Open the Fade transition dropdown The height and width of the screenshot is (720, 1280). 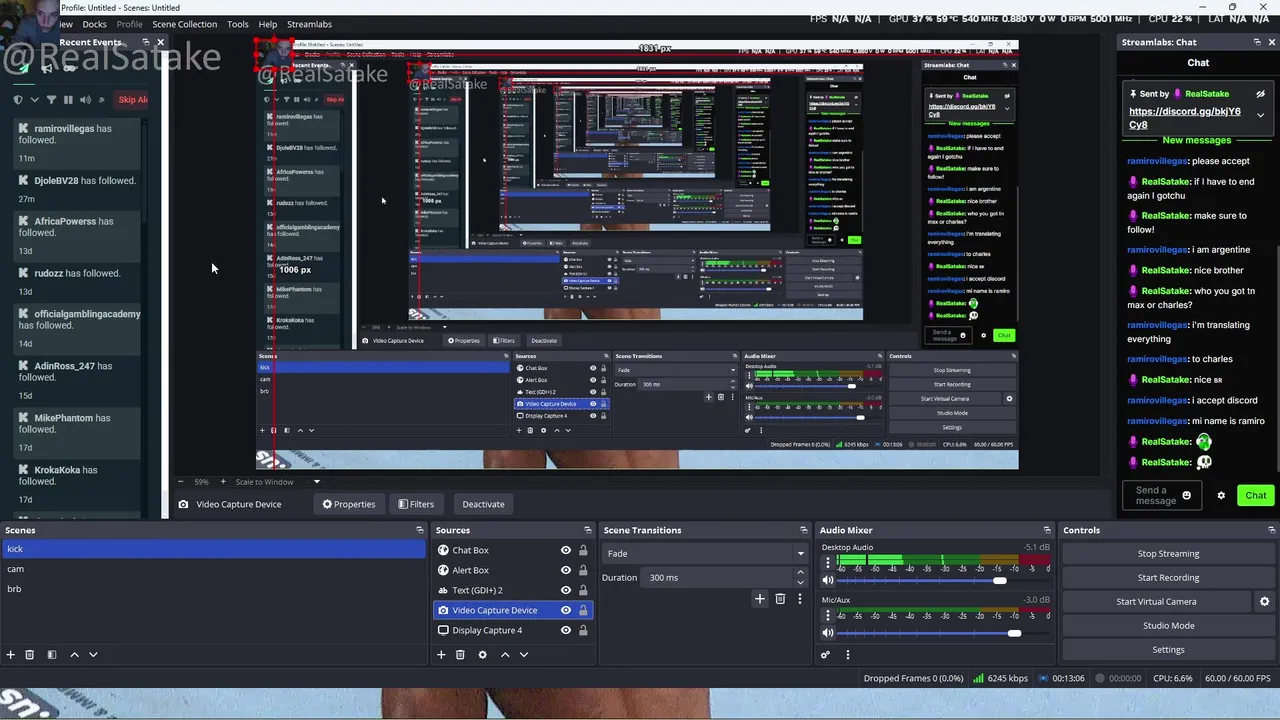705,553
